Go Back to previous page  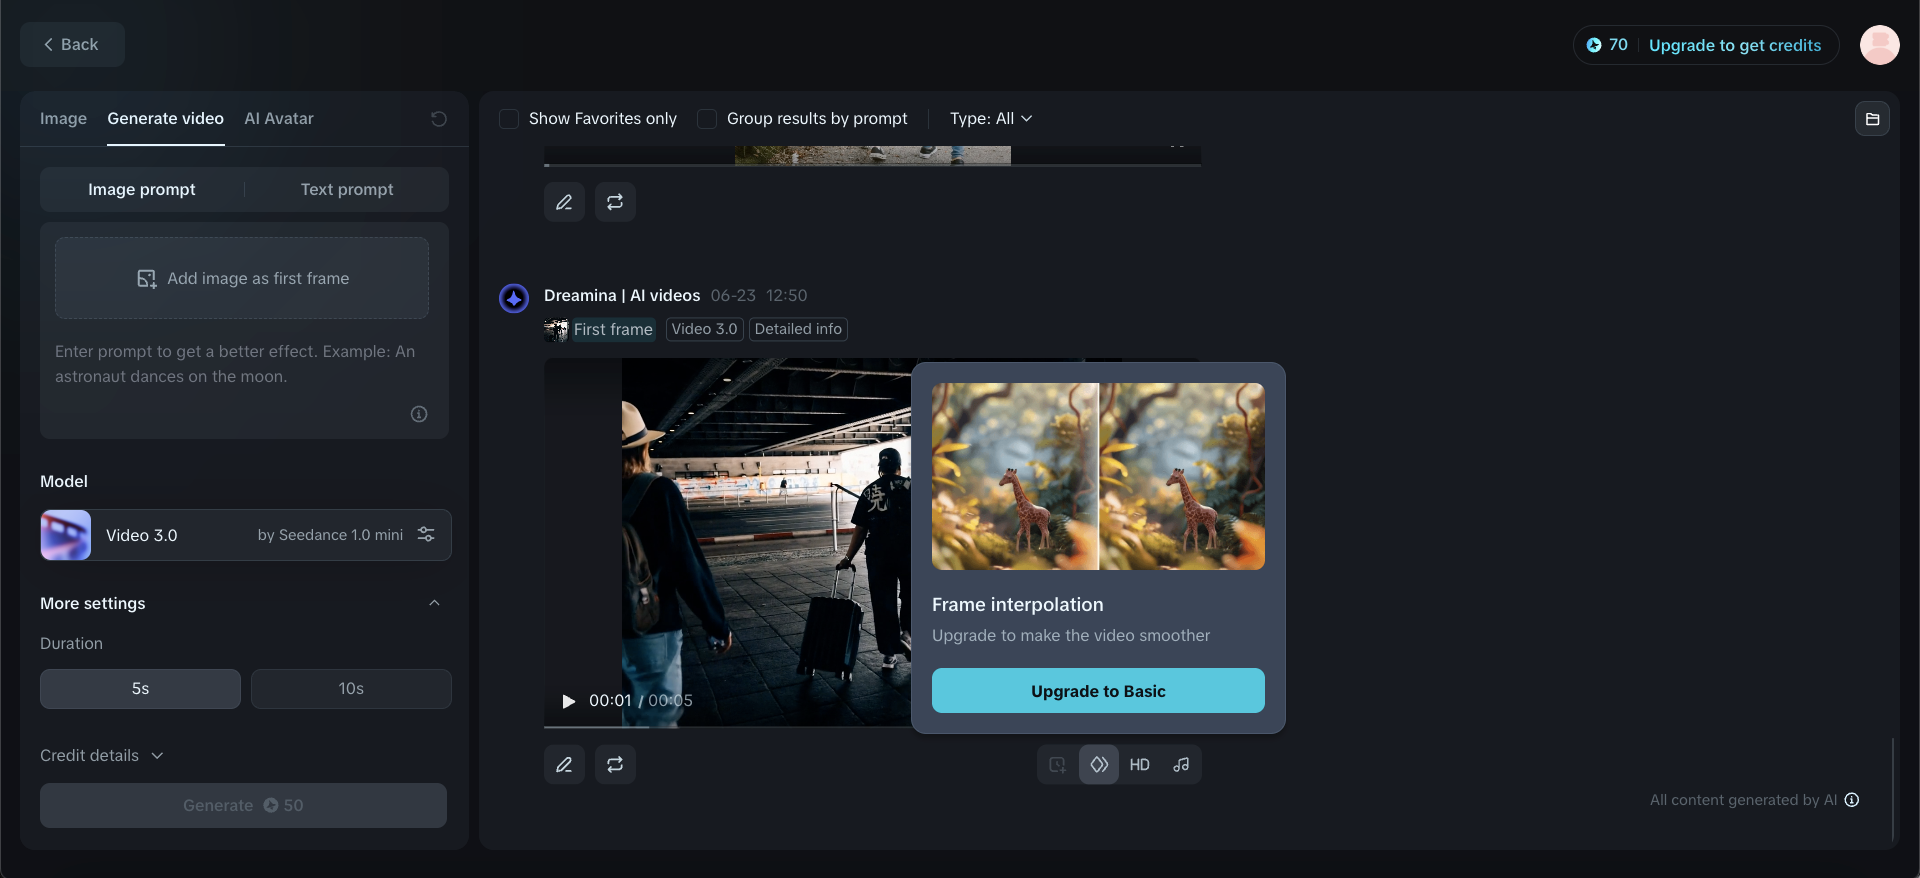72,45
